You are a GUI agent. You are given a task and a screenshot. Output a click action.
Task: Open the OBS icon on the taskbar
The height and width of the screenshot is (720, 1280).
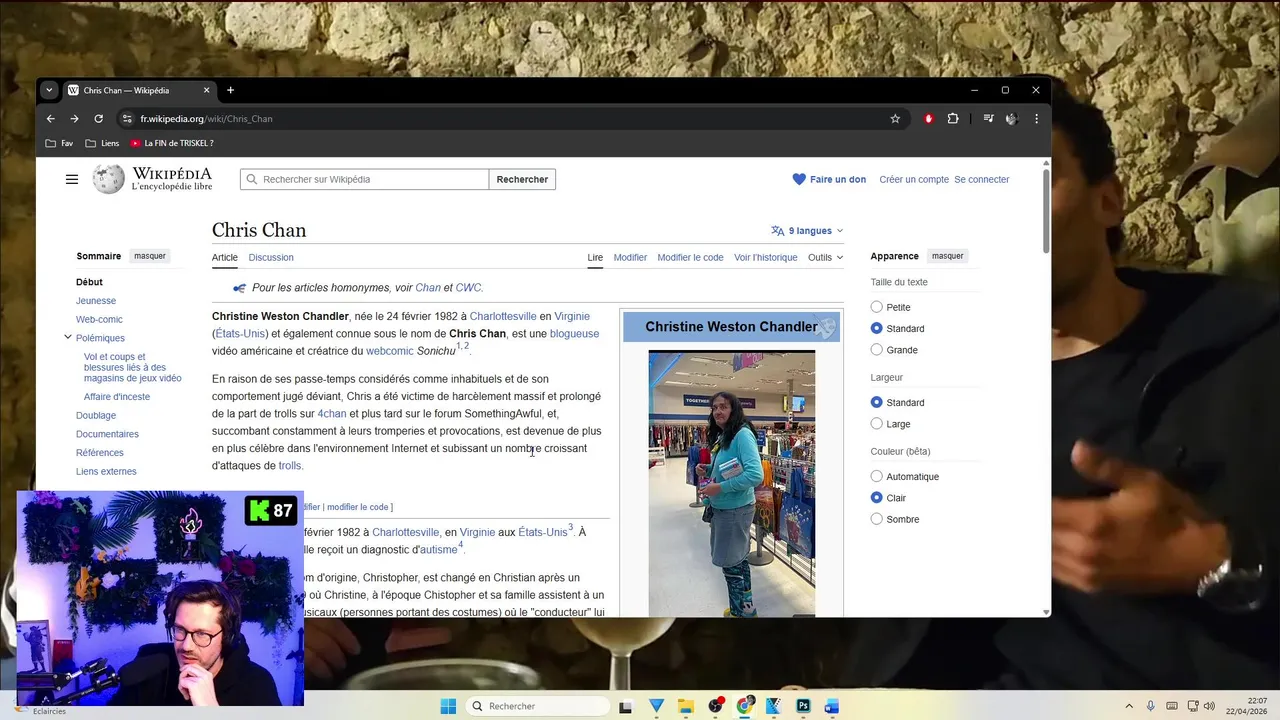click(x=715, y=706)
